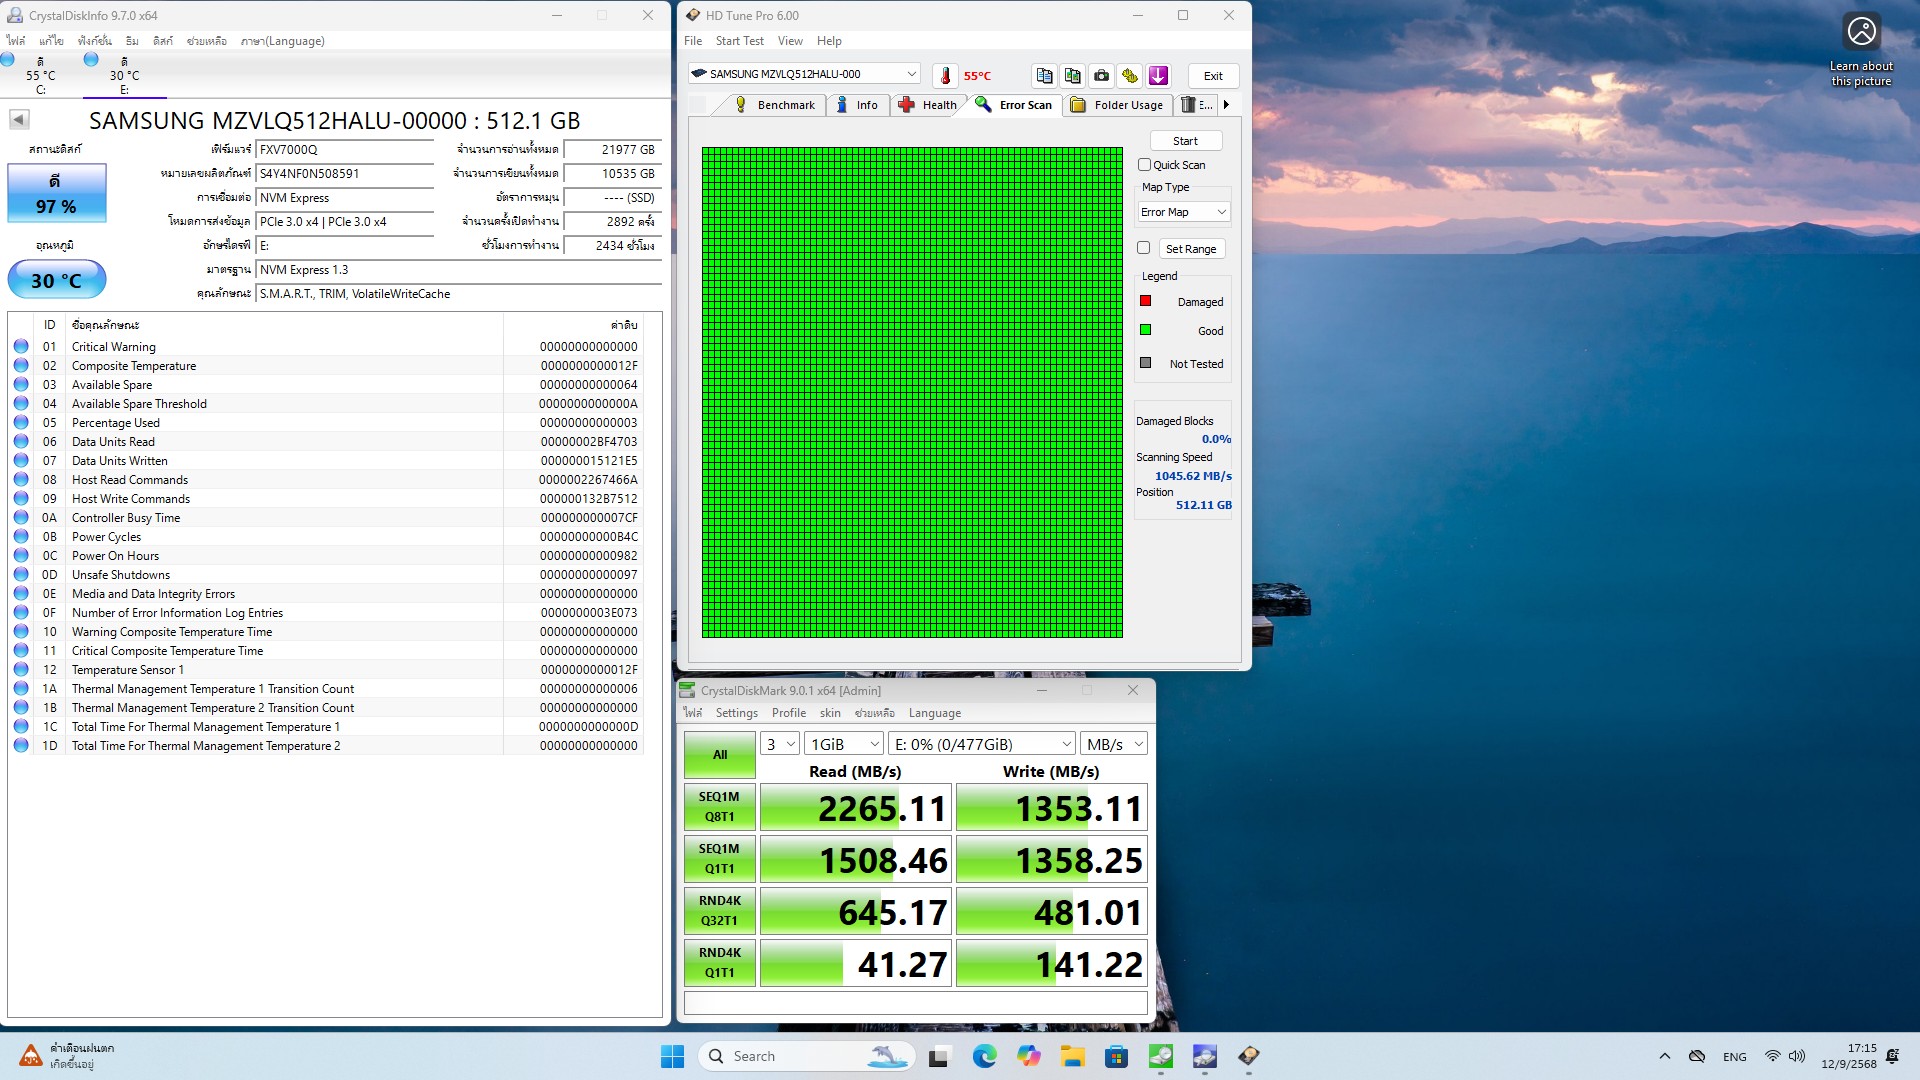Run the RND4K Q32T1 test
This screenshot has width=1920, height=1080.
click(719, 911)
